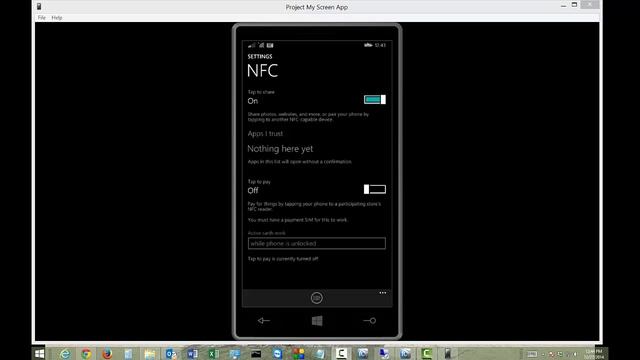Click the phone battery status icon
640x360 pixels.
pyautogui.click(x=368, y=45)
